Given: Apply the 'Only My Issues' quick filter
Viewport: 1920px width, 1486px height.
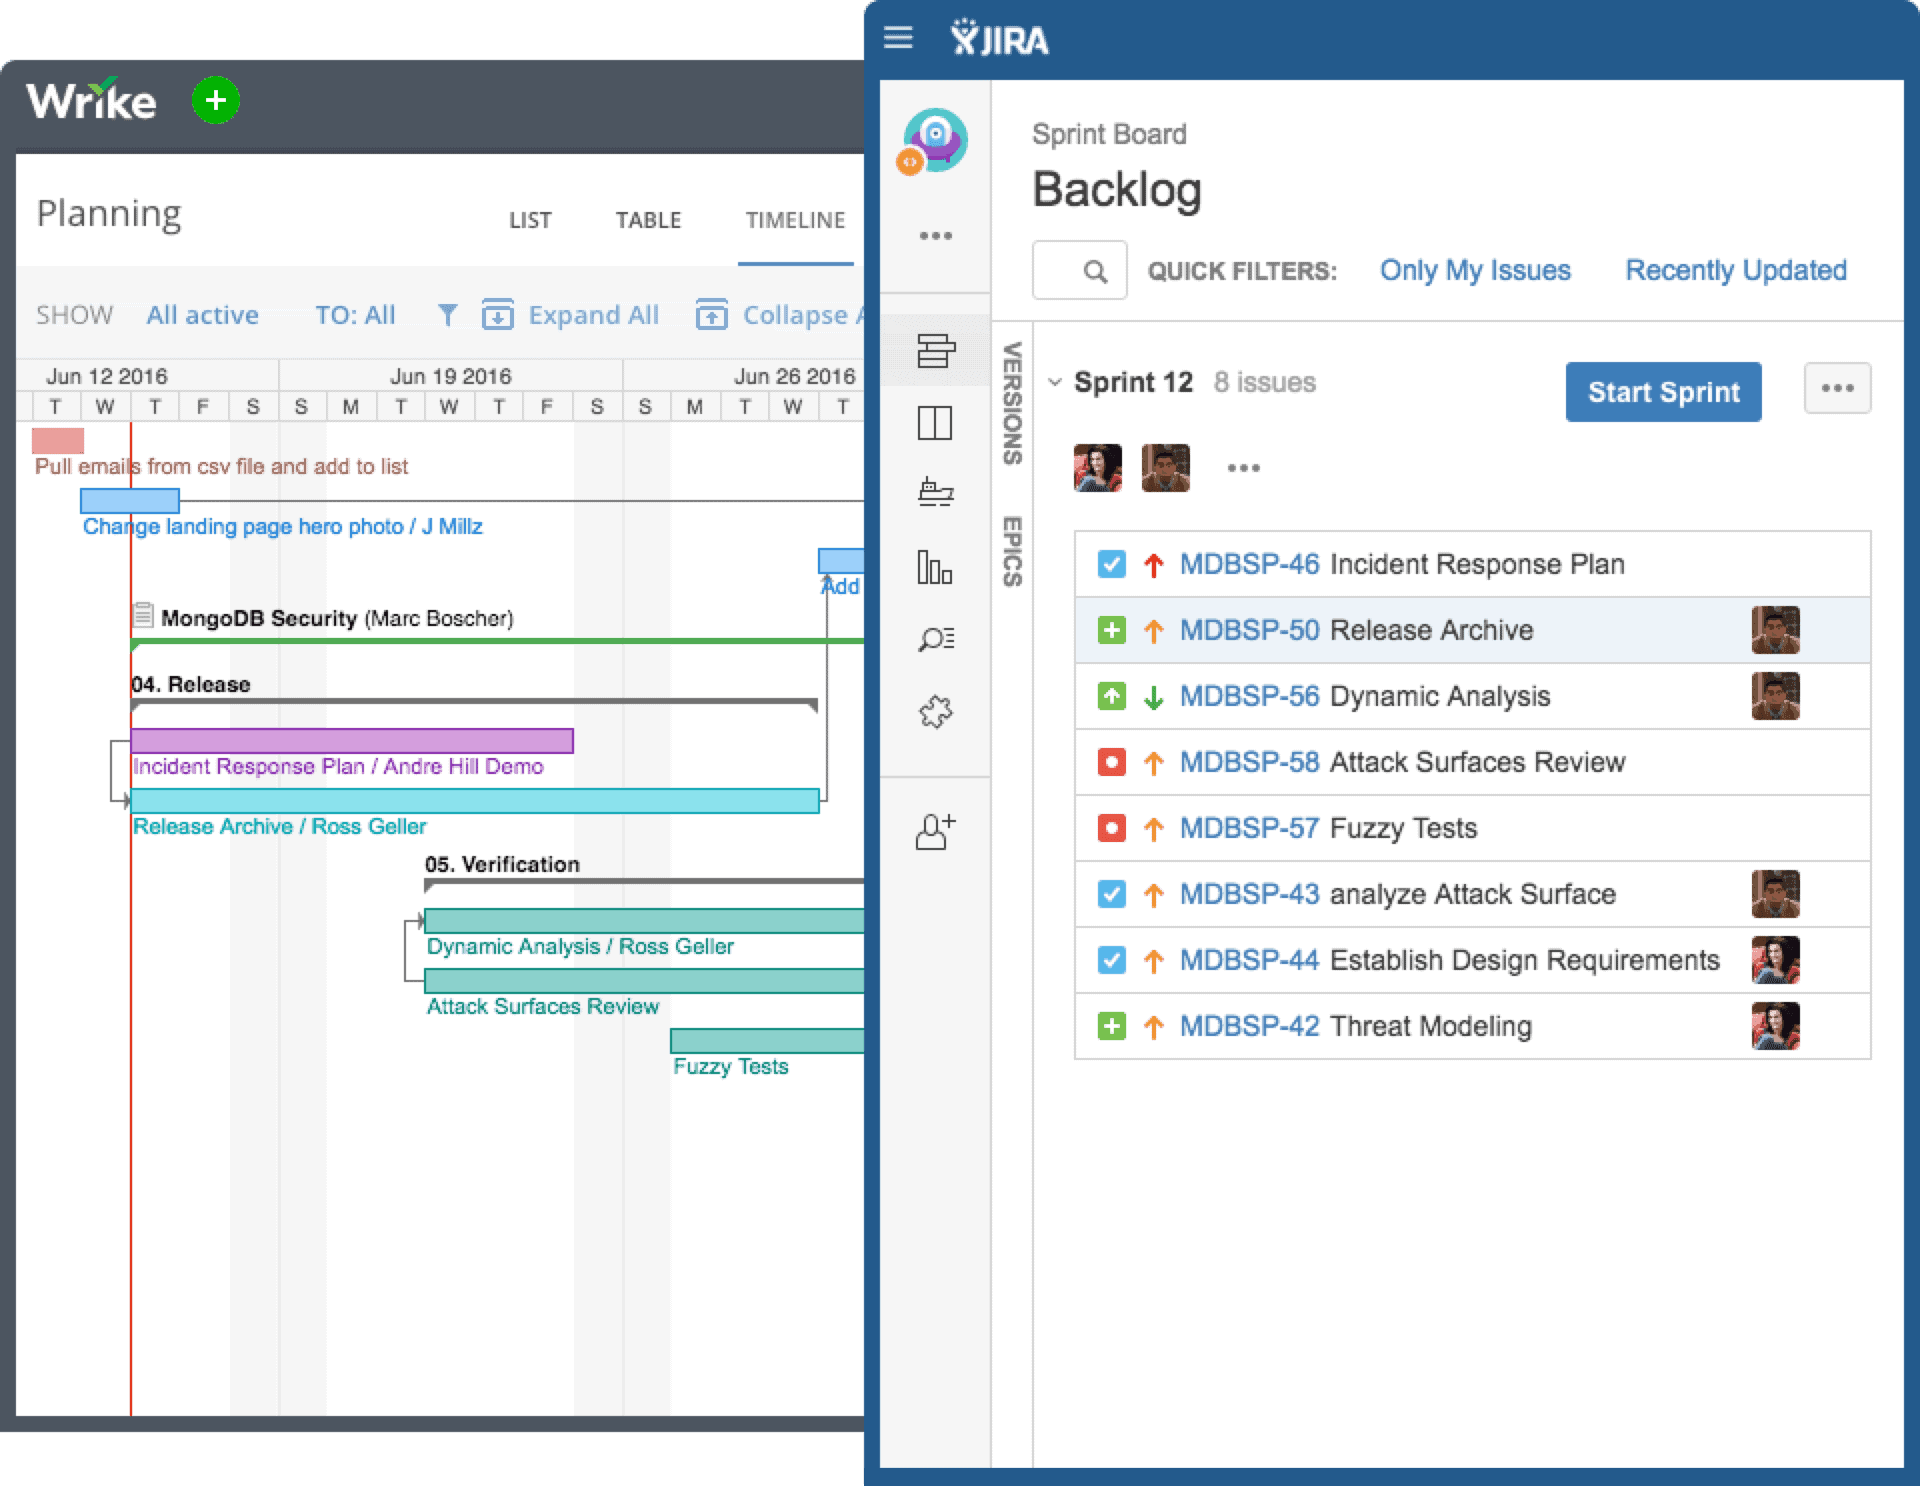Looking at the screenshot, I should [x=1474, y=270].
